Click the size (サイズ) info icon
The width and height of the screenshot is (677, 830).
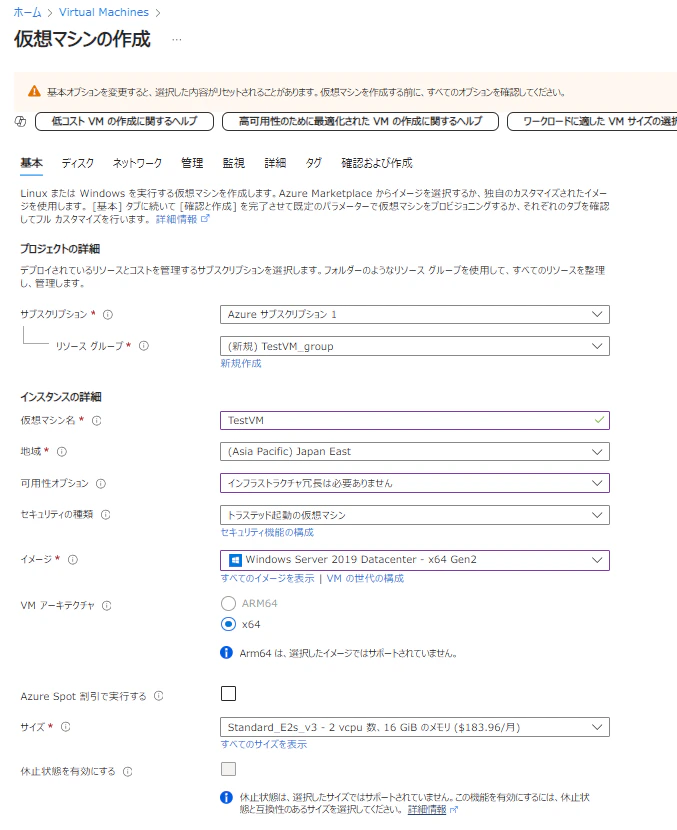click(66, 727)
